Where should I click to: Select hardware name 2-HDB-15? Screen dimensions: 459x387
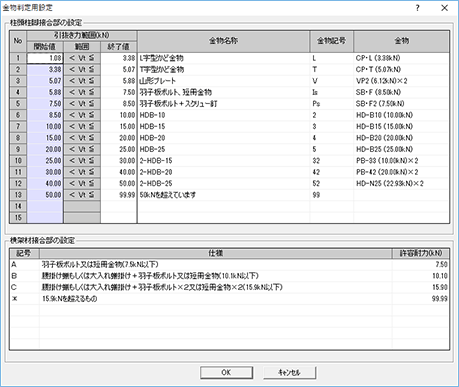click(x=223, y=161)
